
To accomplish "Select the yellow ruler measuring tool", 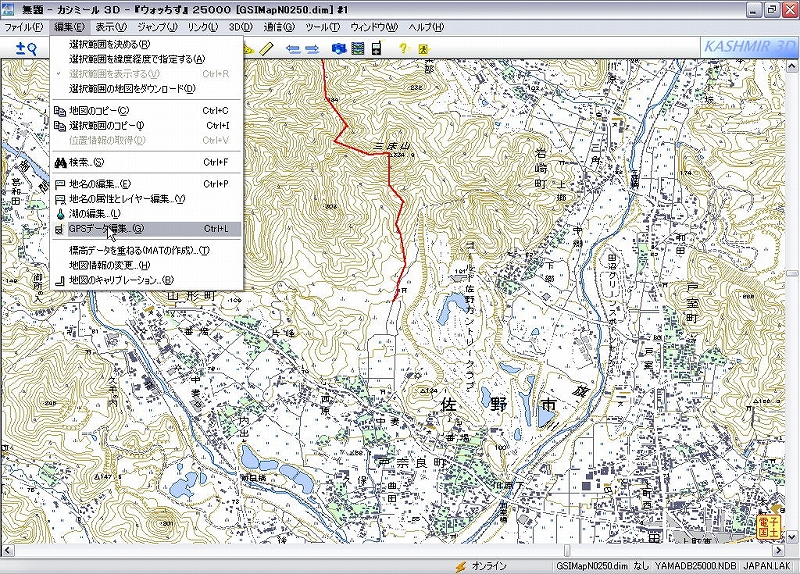I will click(x=266, y=49).
